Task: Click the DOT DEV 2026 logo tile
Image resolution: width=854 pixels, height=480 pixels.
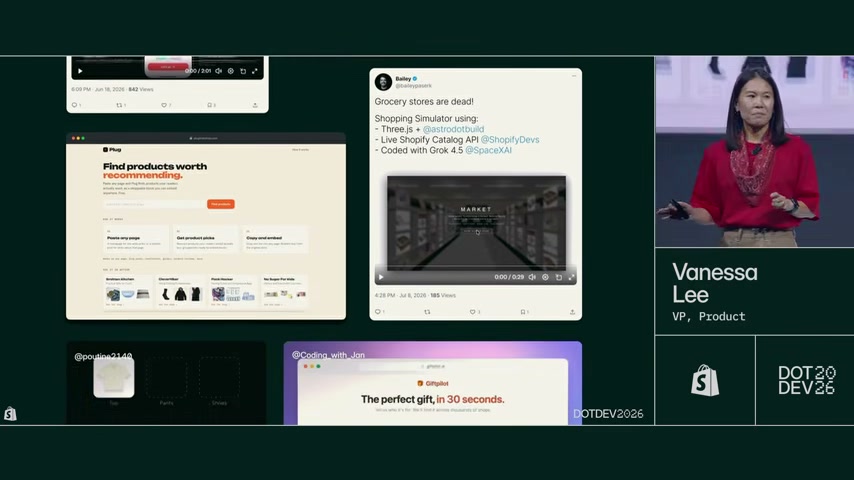Action: click(805, 380)
